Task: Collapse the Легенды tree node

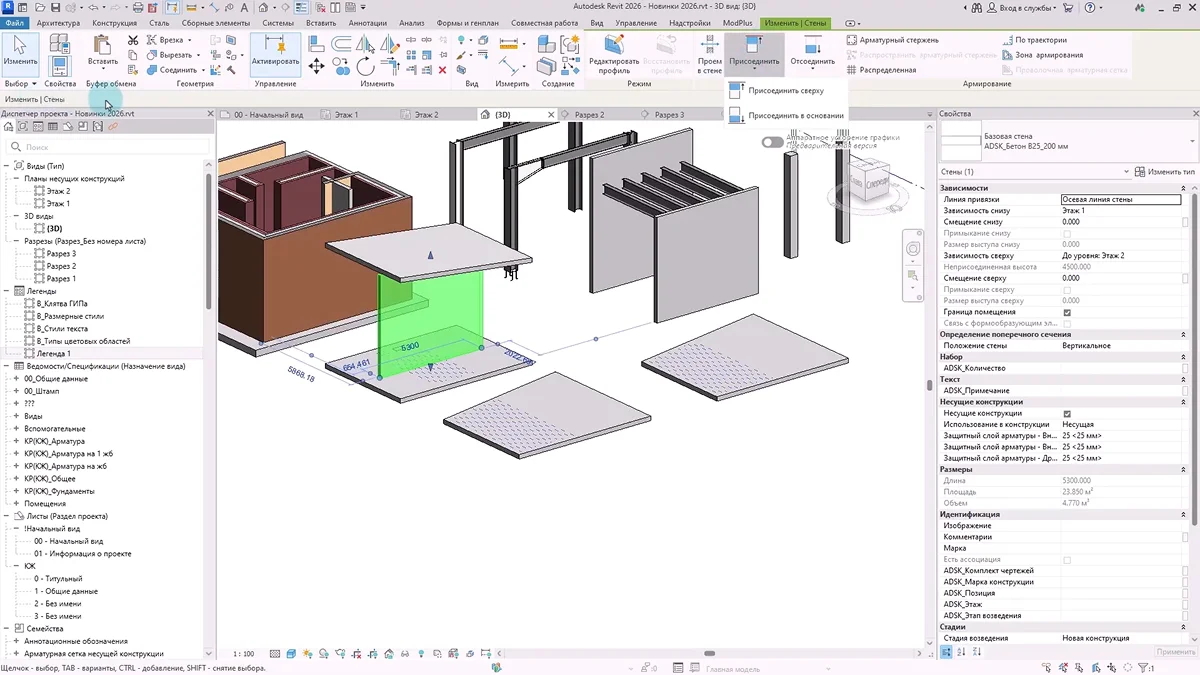Action: pyautogui.click(x=6, y=291)
